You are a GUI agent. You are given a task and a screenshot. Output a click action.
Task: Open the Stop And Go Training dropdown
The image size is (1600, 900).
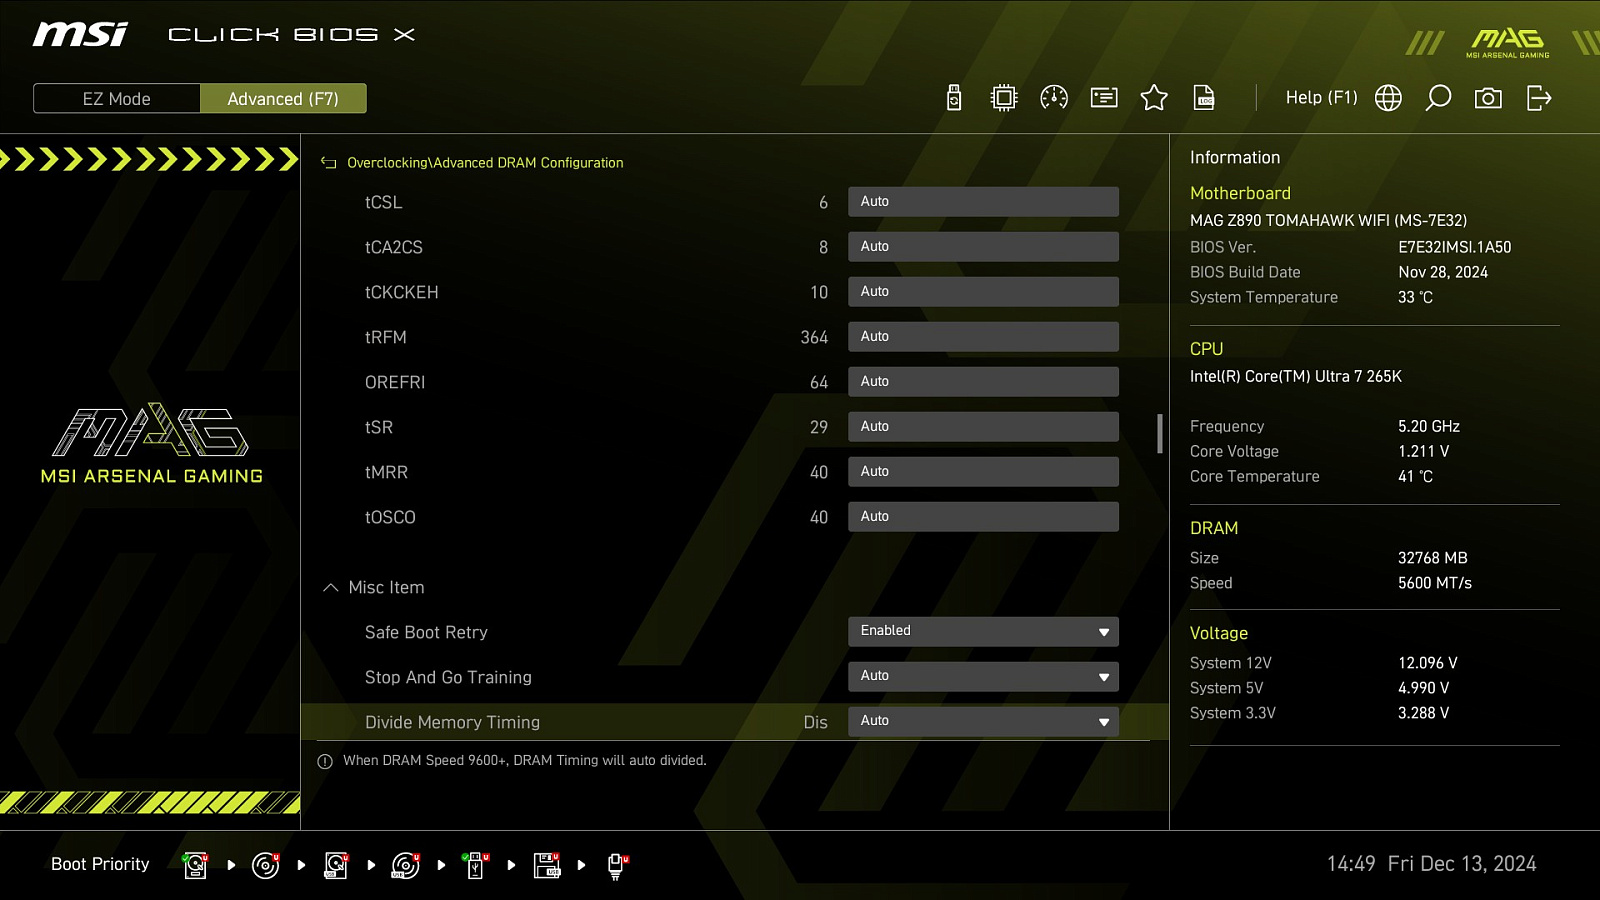pyautogui.click(x=983, y=676)
